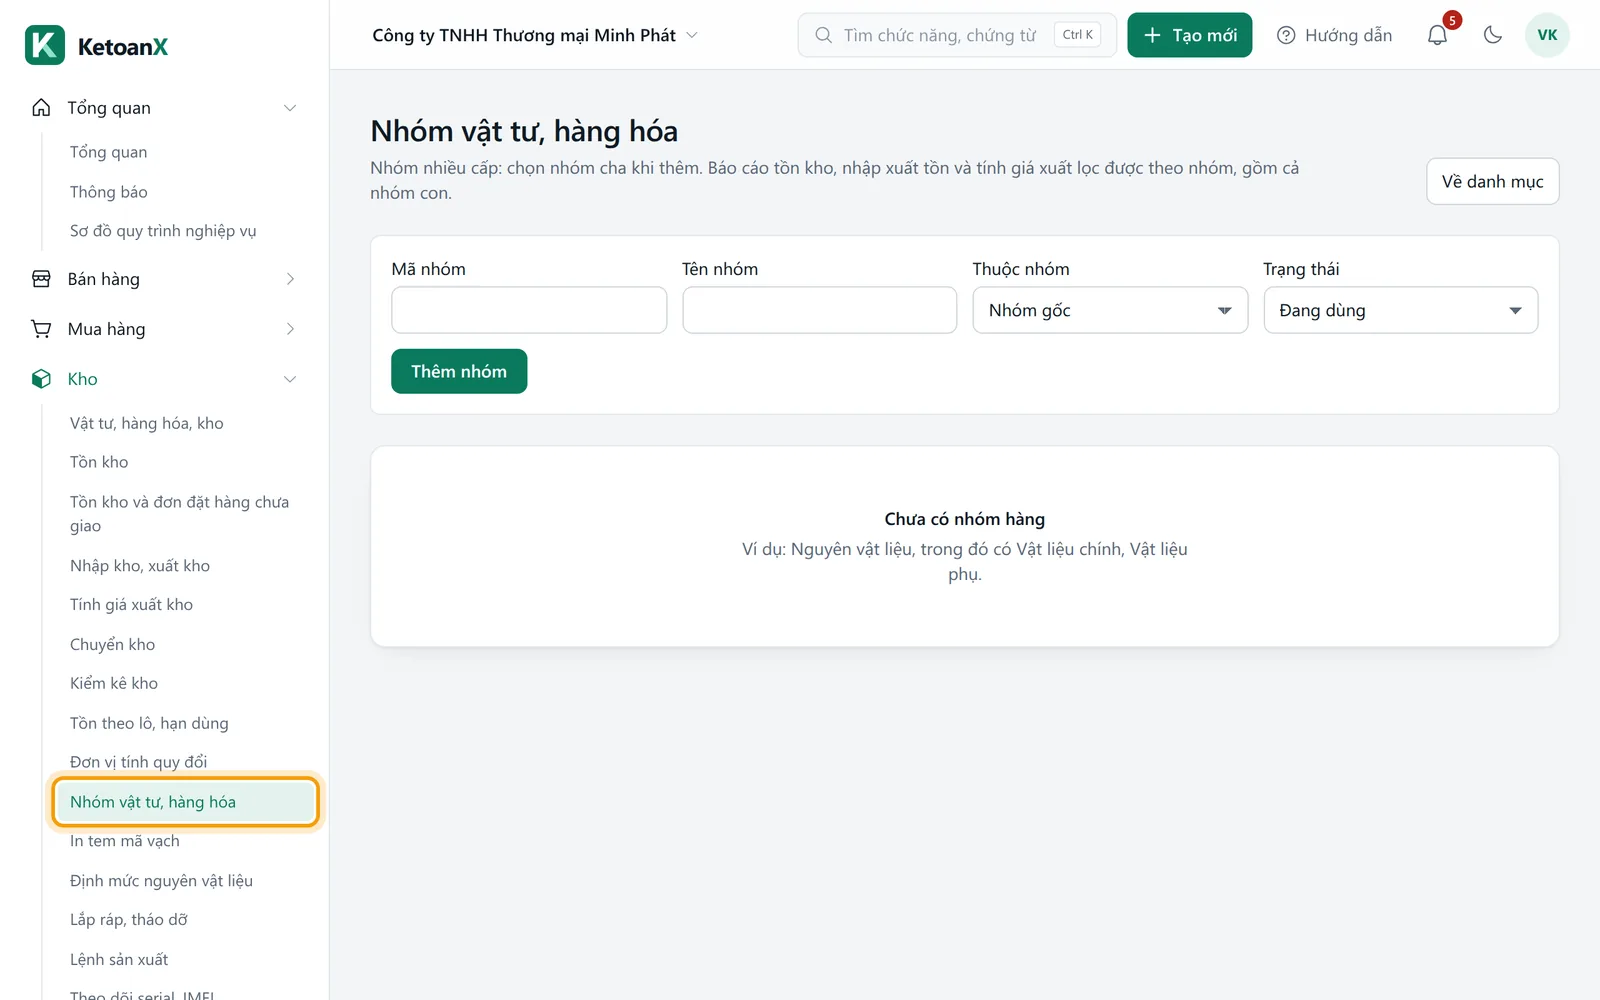1600x1000 pixels.
Task: Focus the Tên nhóm input field
Action: point(819,310)
